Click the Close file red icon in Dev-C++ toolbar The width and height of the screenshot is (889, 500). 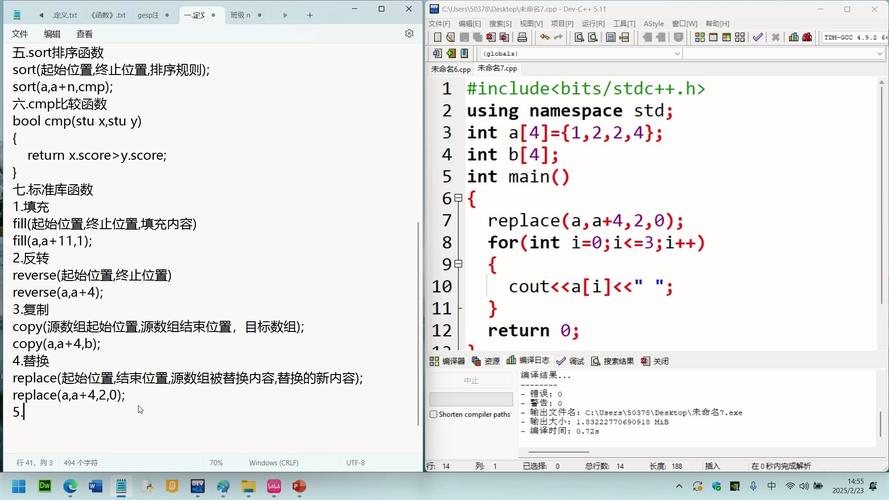(x=491, y=37)
